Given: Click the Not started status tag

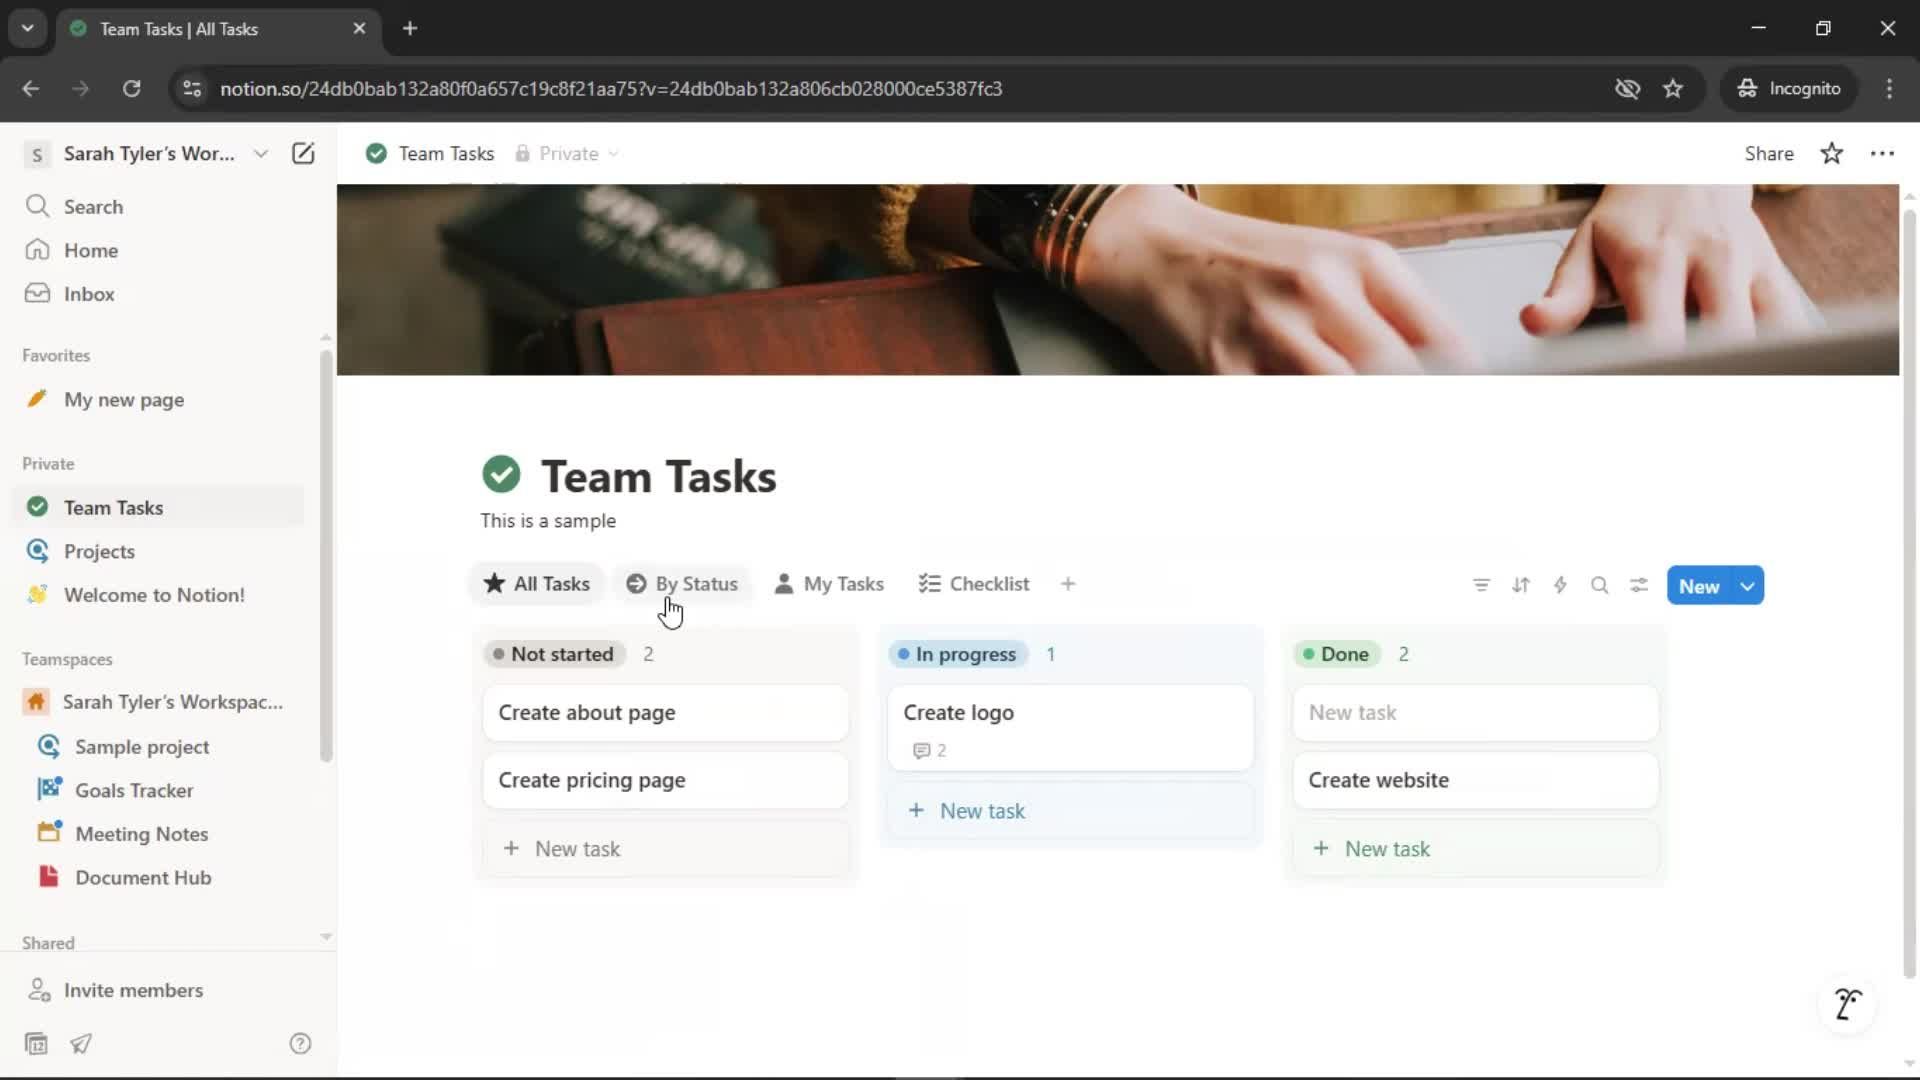Looking at the screenshot, I should tap(555, 654).
